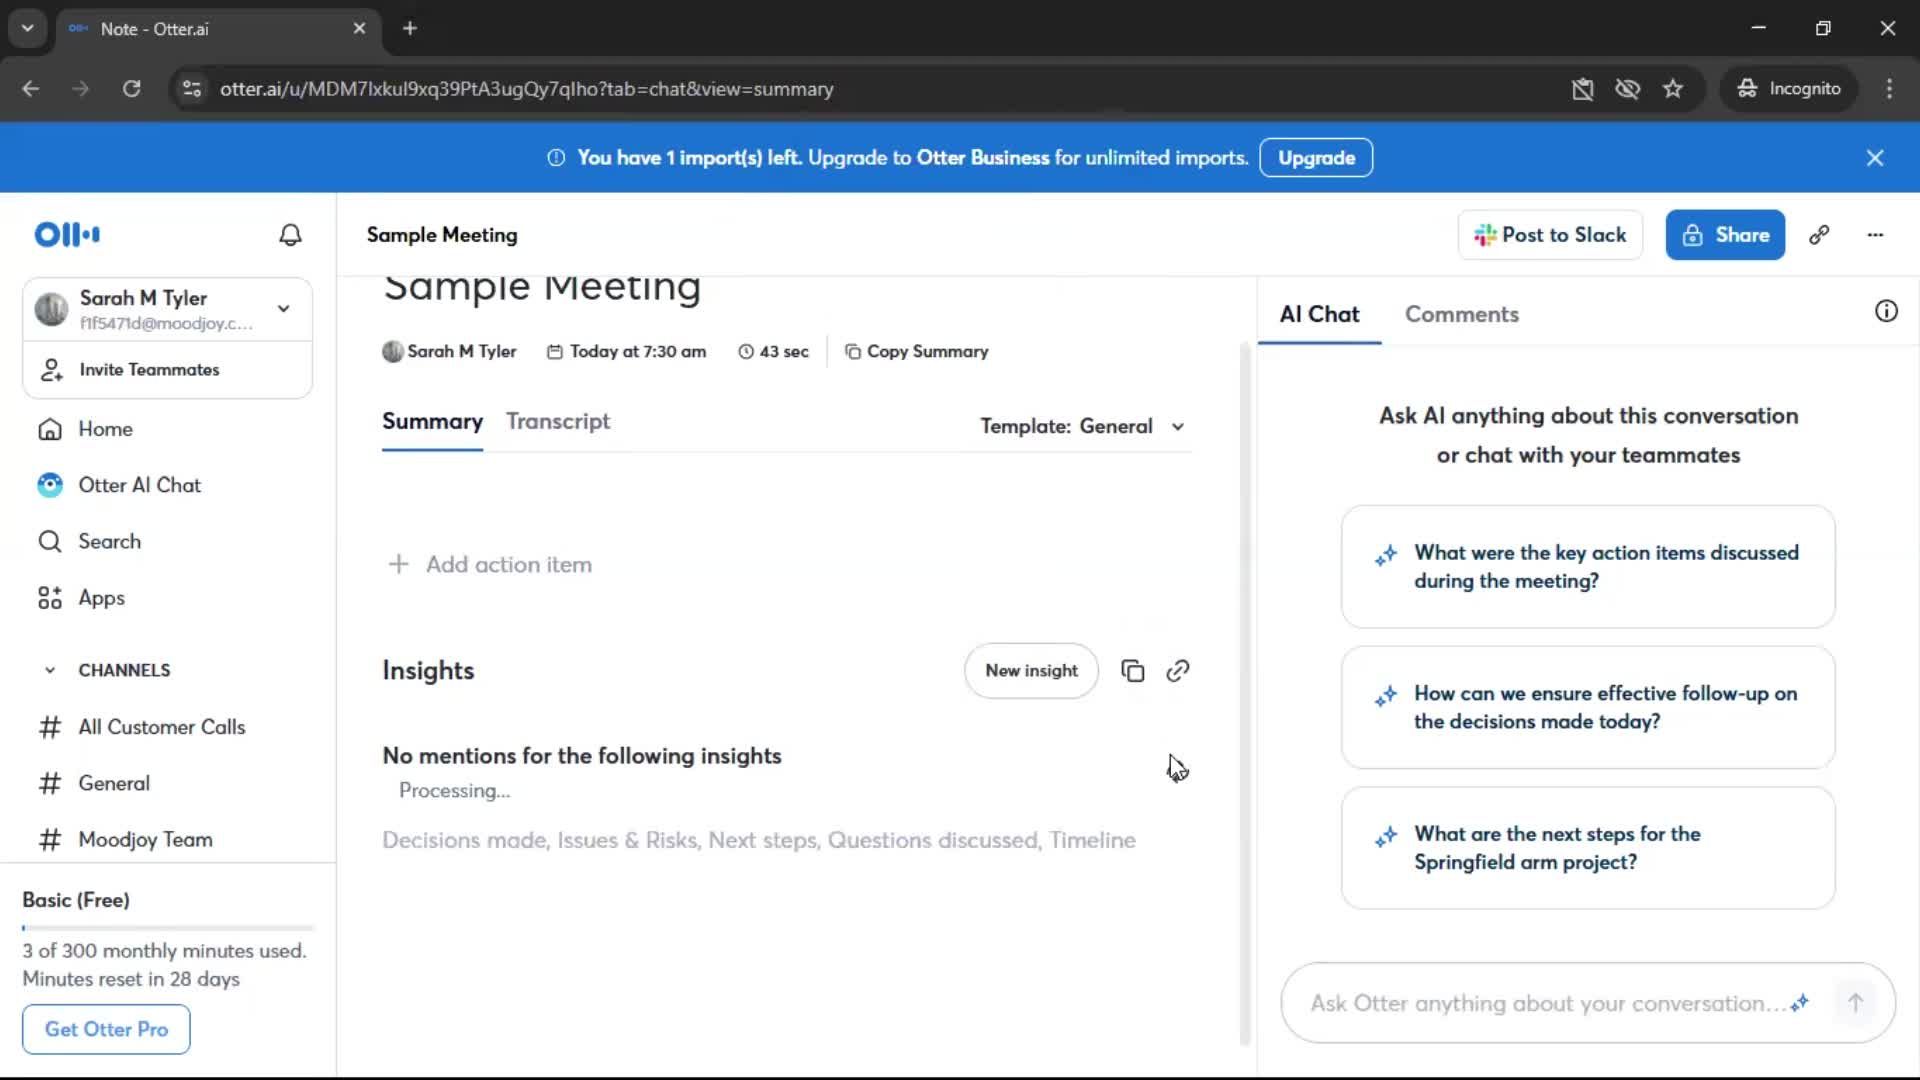This screenshot has width=1920, height=1080.
Task: Switch to the Comments tab
Action: pos(1461,314)
